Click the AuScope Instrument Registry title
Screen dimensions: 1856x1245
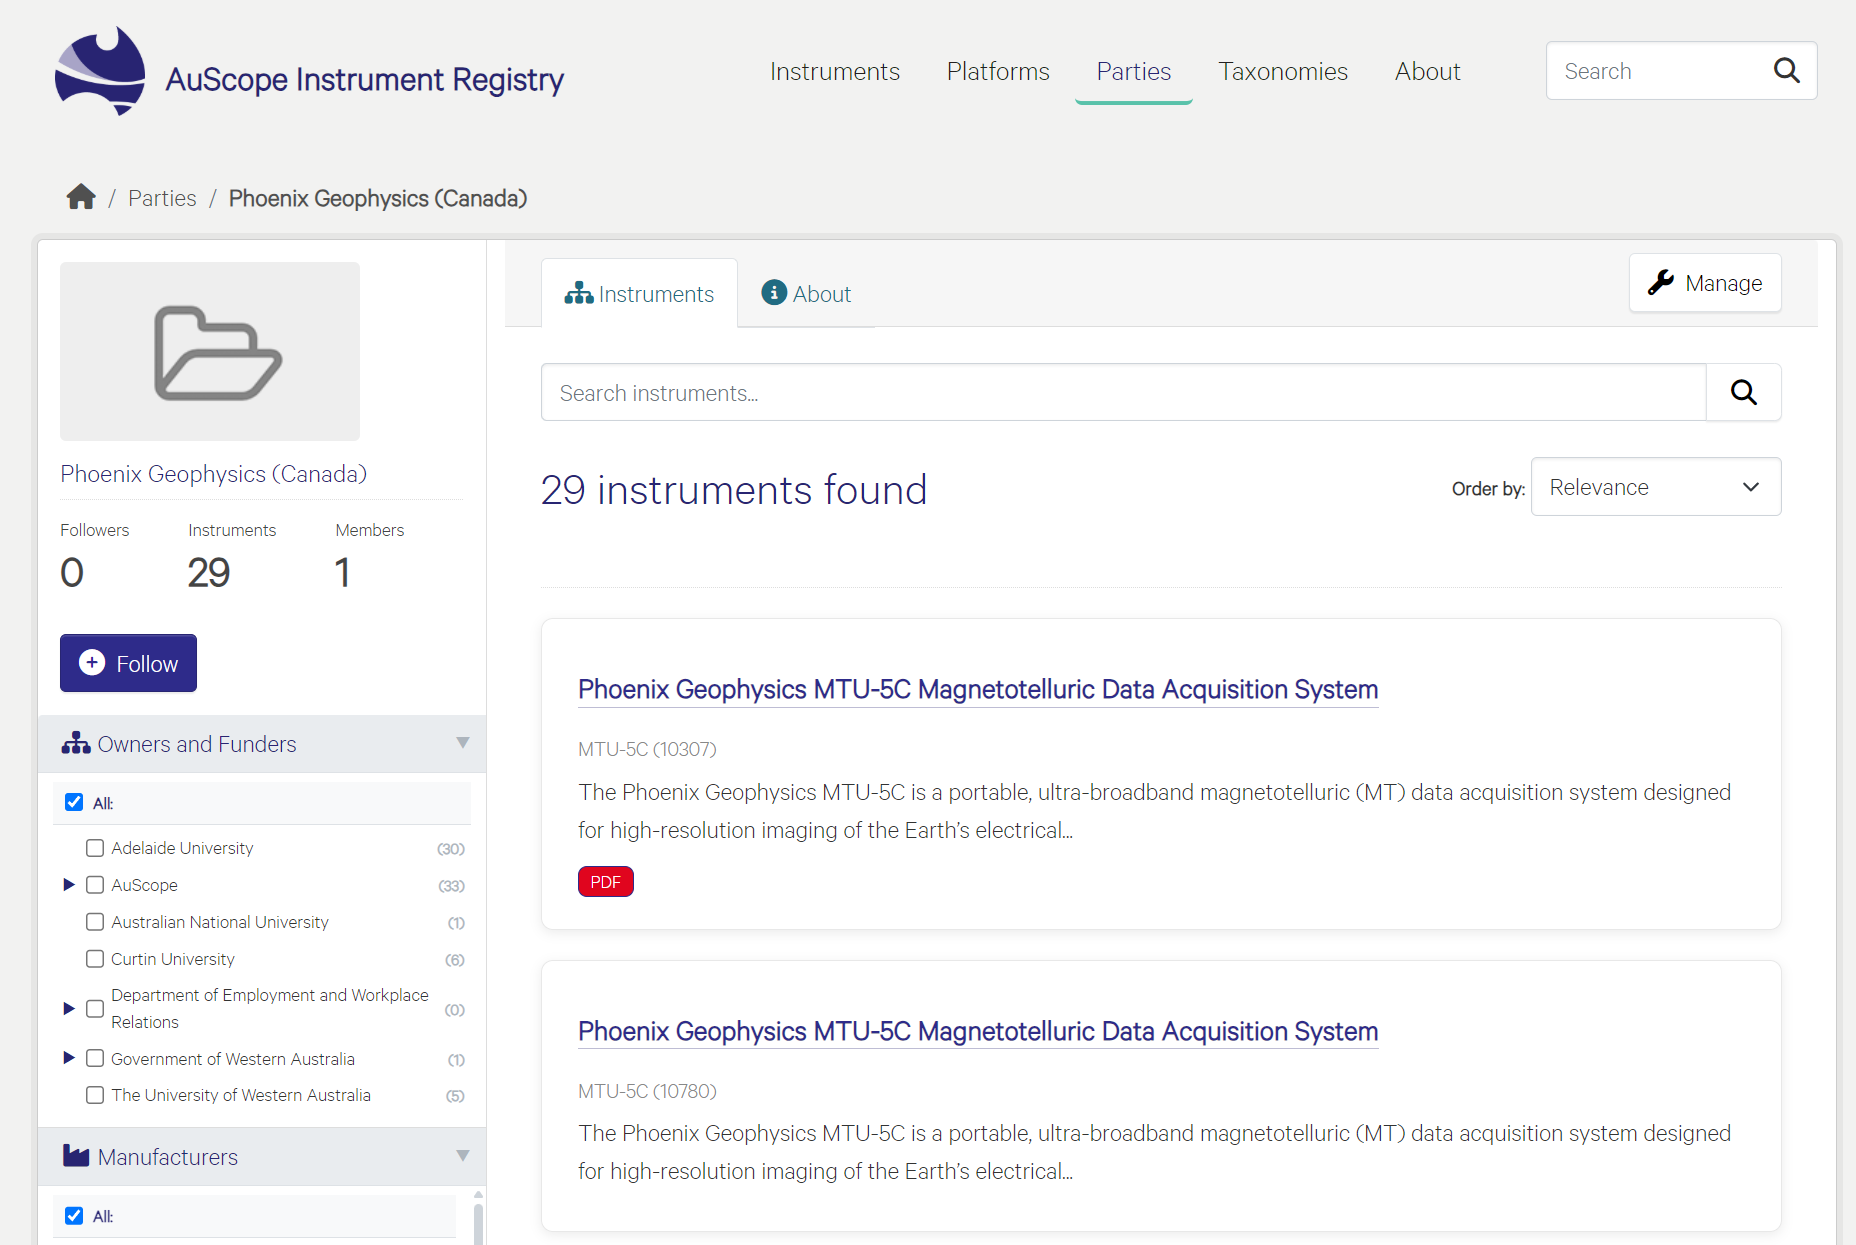coord(365,79)
